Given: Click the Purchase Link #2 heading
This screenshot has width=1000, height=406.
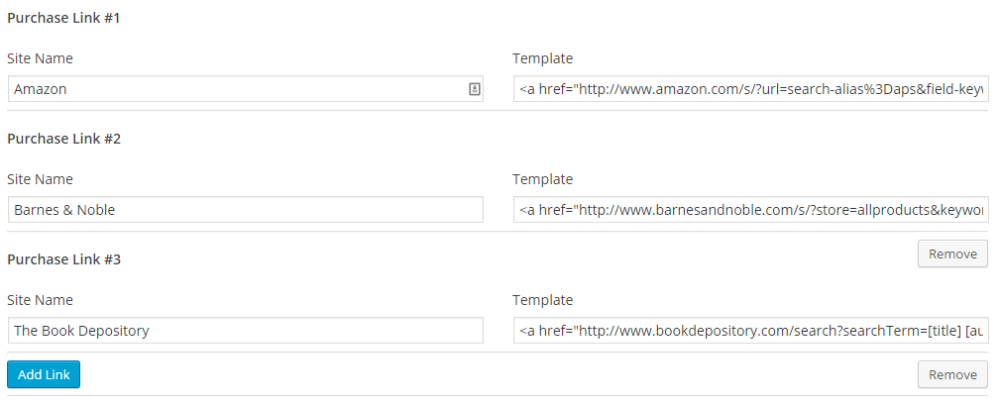Looking at the screenshot, I should [x=64, y=139].
